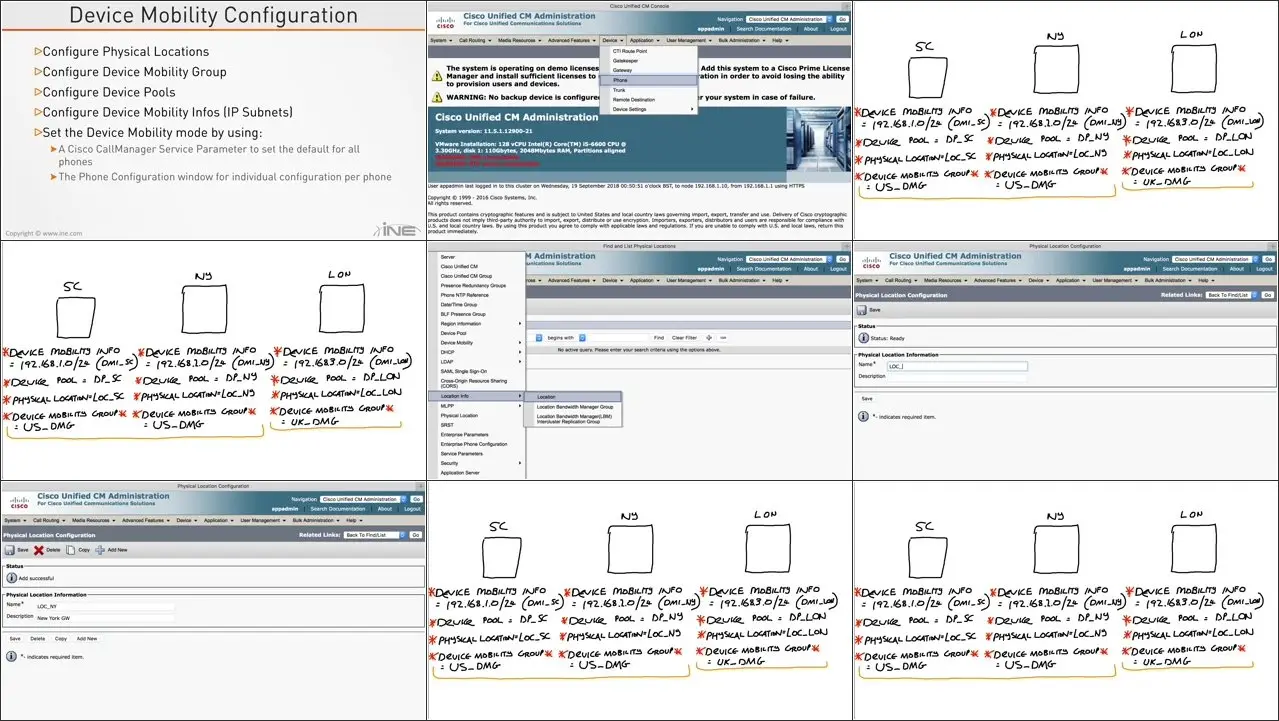Select Phone in the Device menu
Image resolution: width=1279 pixels, height=721 pixels.
click(x=649, y=80)
